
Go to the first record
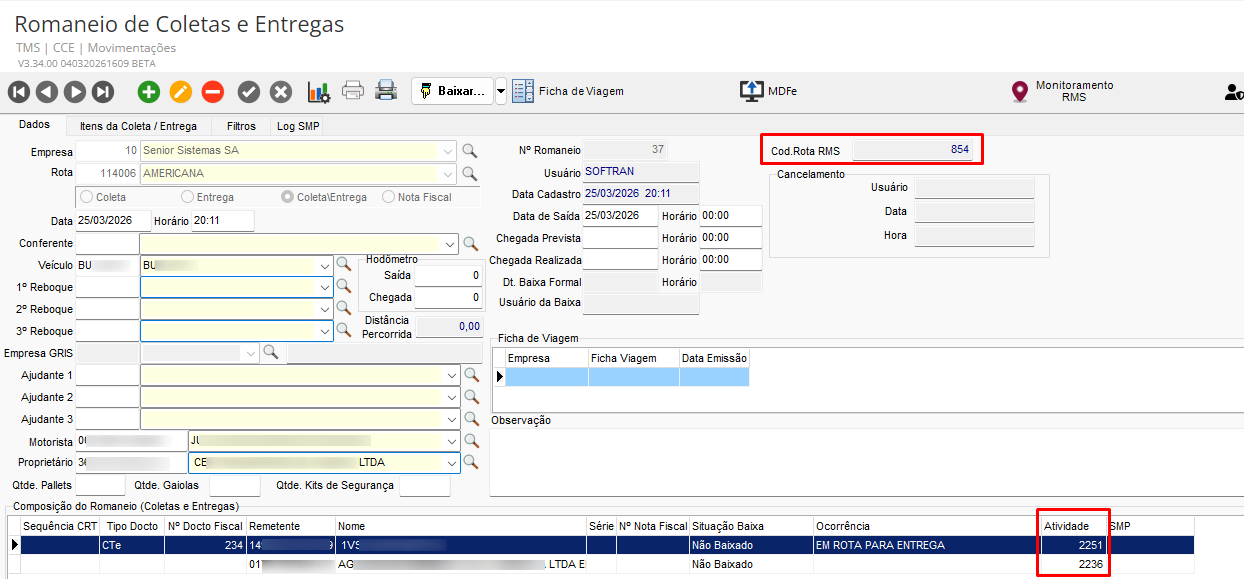pyautogui.click(x=19, y=92)
